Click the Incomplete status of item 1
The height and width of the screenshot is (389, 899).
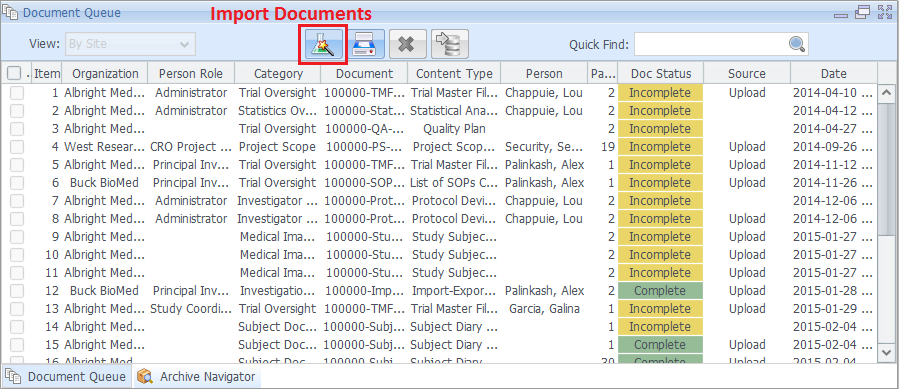pyautogui.click(x=660, y=92)
